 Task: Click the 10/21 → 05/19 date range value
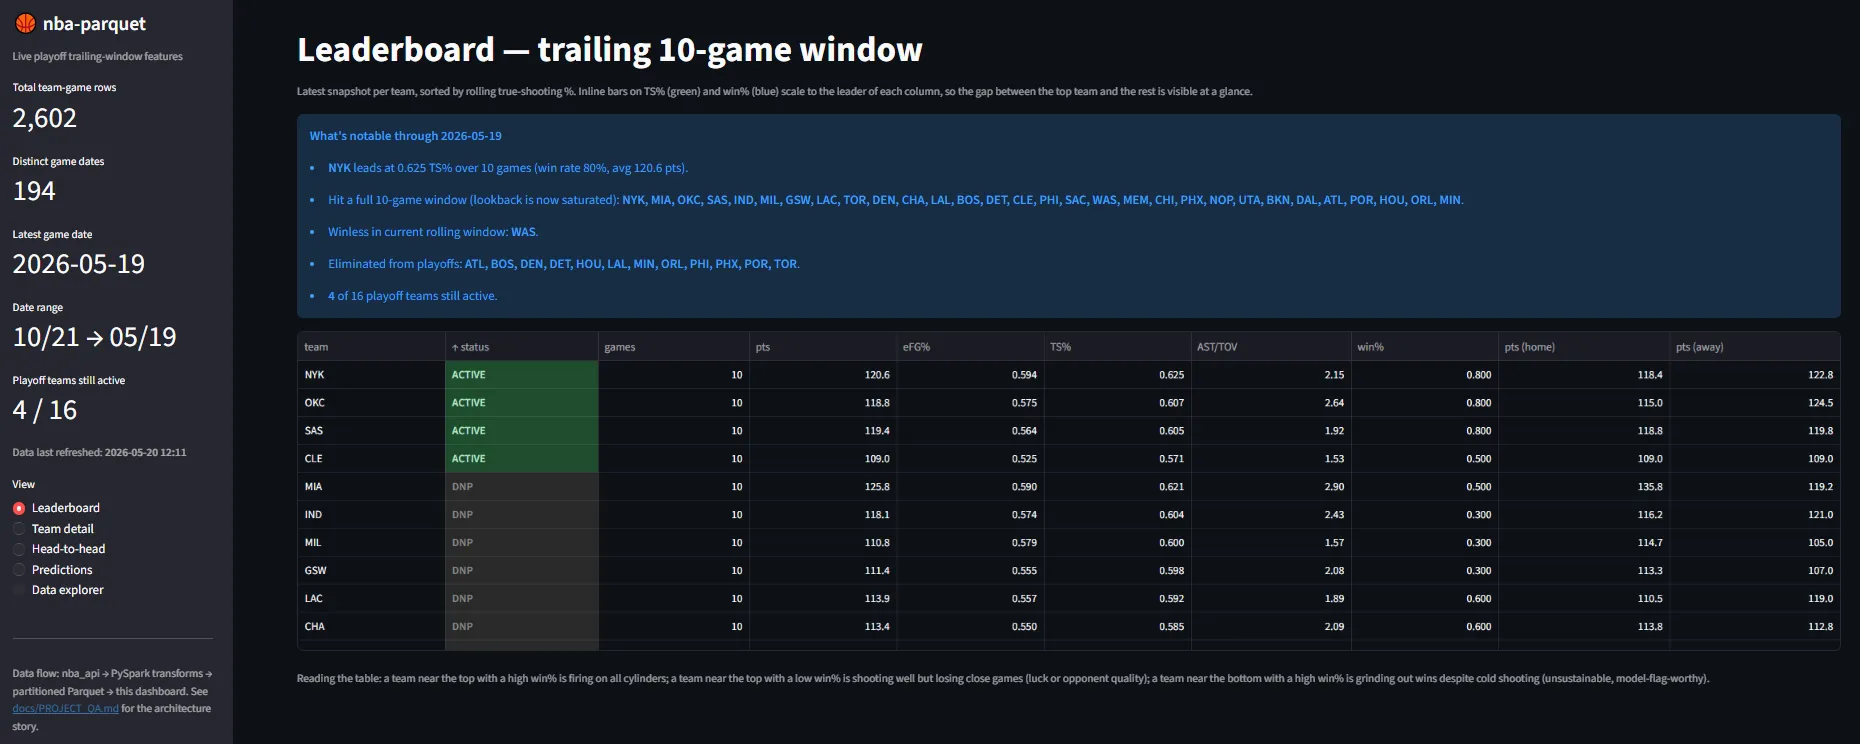[95, 337]
